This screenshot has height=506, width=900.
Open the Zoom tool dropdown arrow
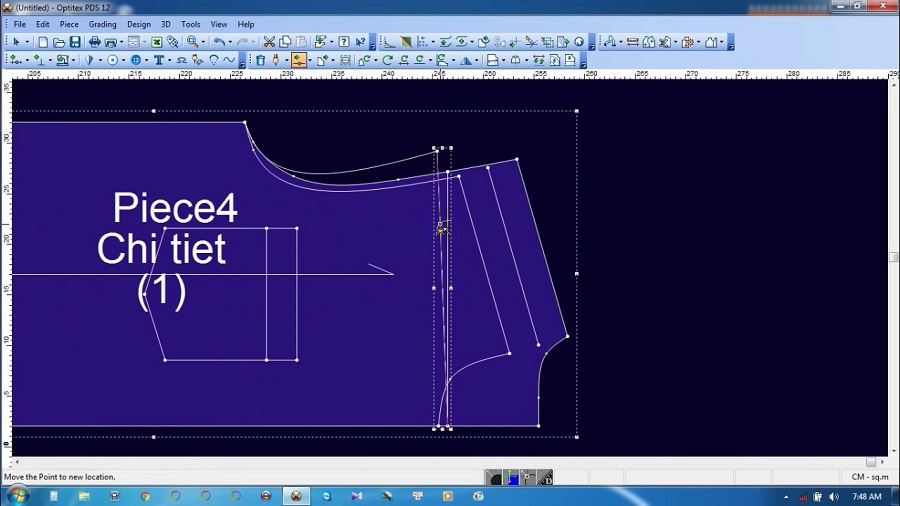(x=203, y=42)
